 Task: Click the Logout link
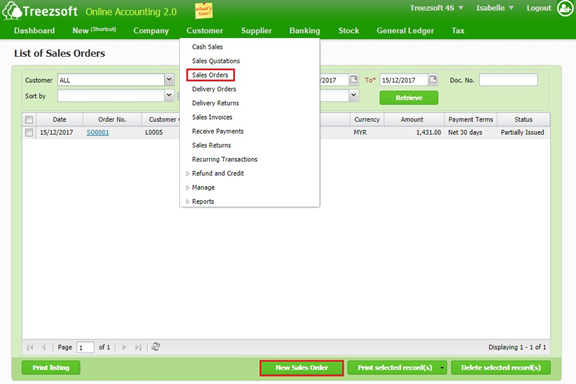click(539, 8)
